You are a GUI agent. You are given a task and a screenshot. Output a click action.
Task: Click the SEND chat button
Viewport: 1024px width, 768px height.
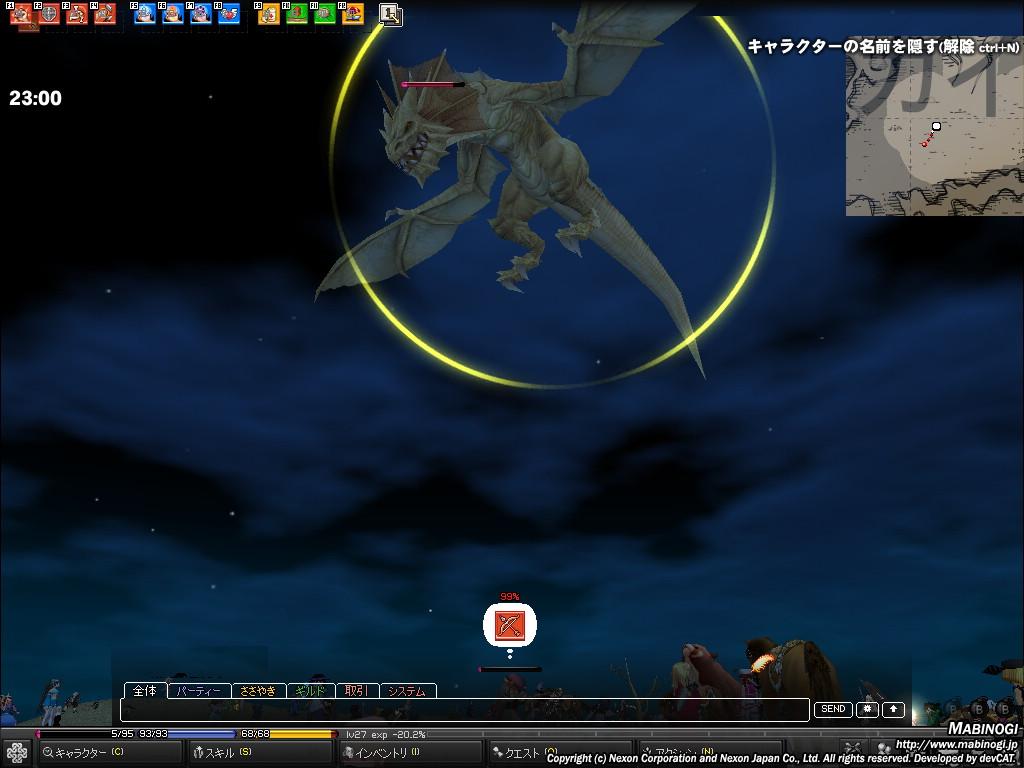click(833, 709)
